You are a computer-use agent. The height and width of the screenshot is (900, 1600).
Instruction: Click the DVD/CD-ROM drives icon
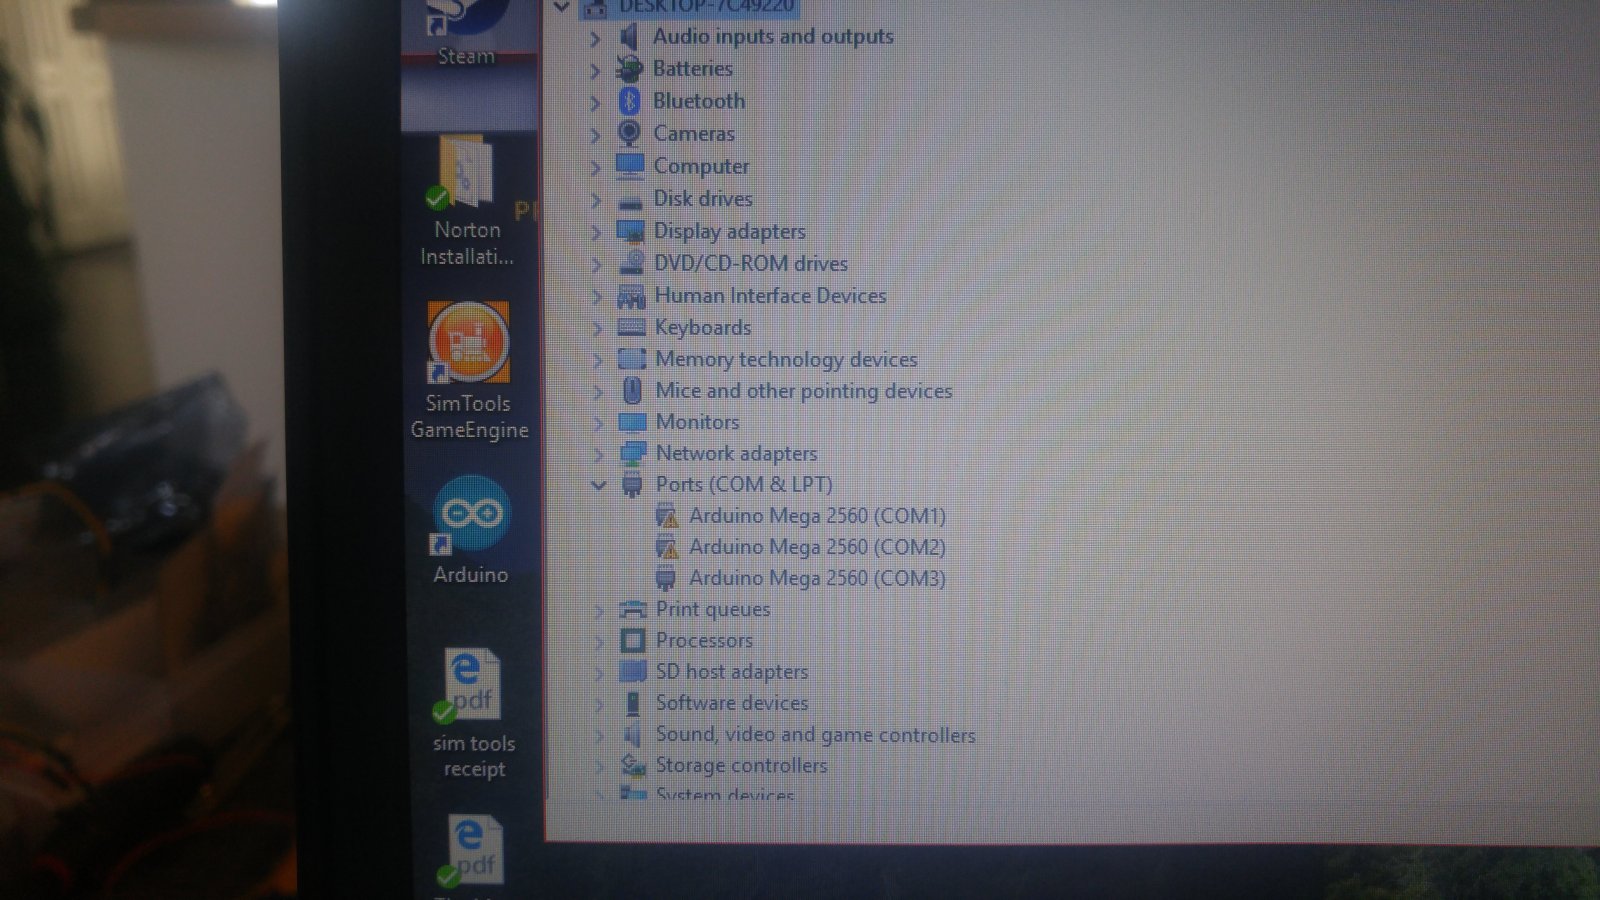tap(631, 263)
